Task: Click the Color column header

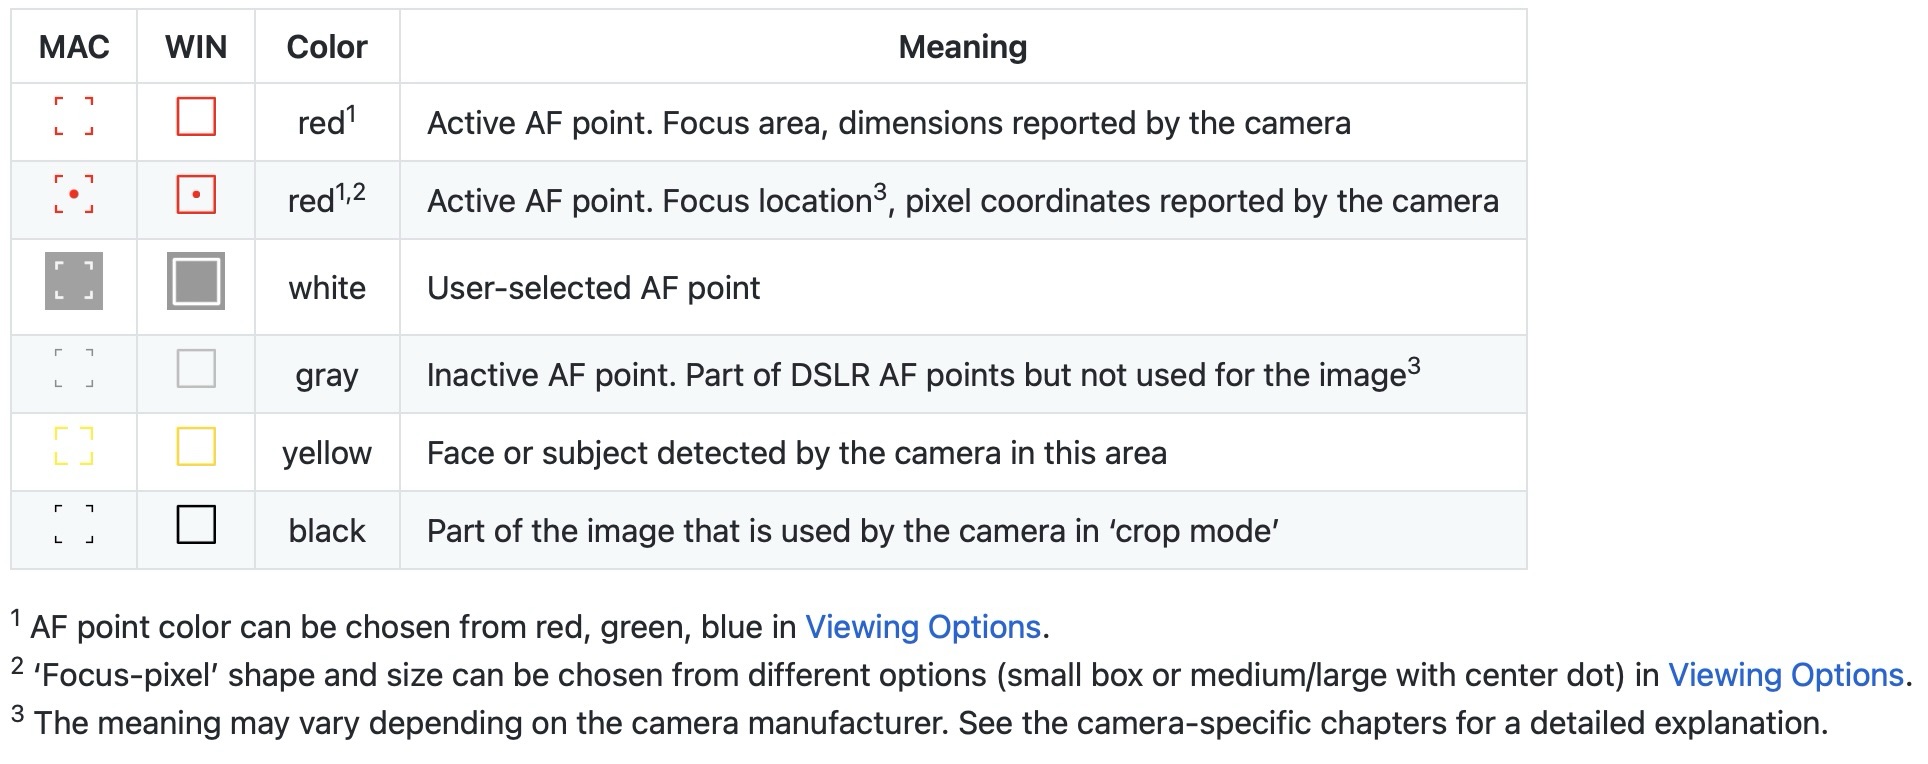Action: [x=327, y=47]
